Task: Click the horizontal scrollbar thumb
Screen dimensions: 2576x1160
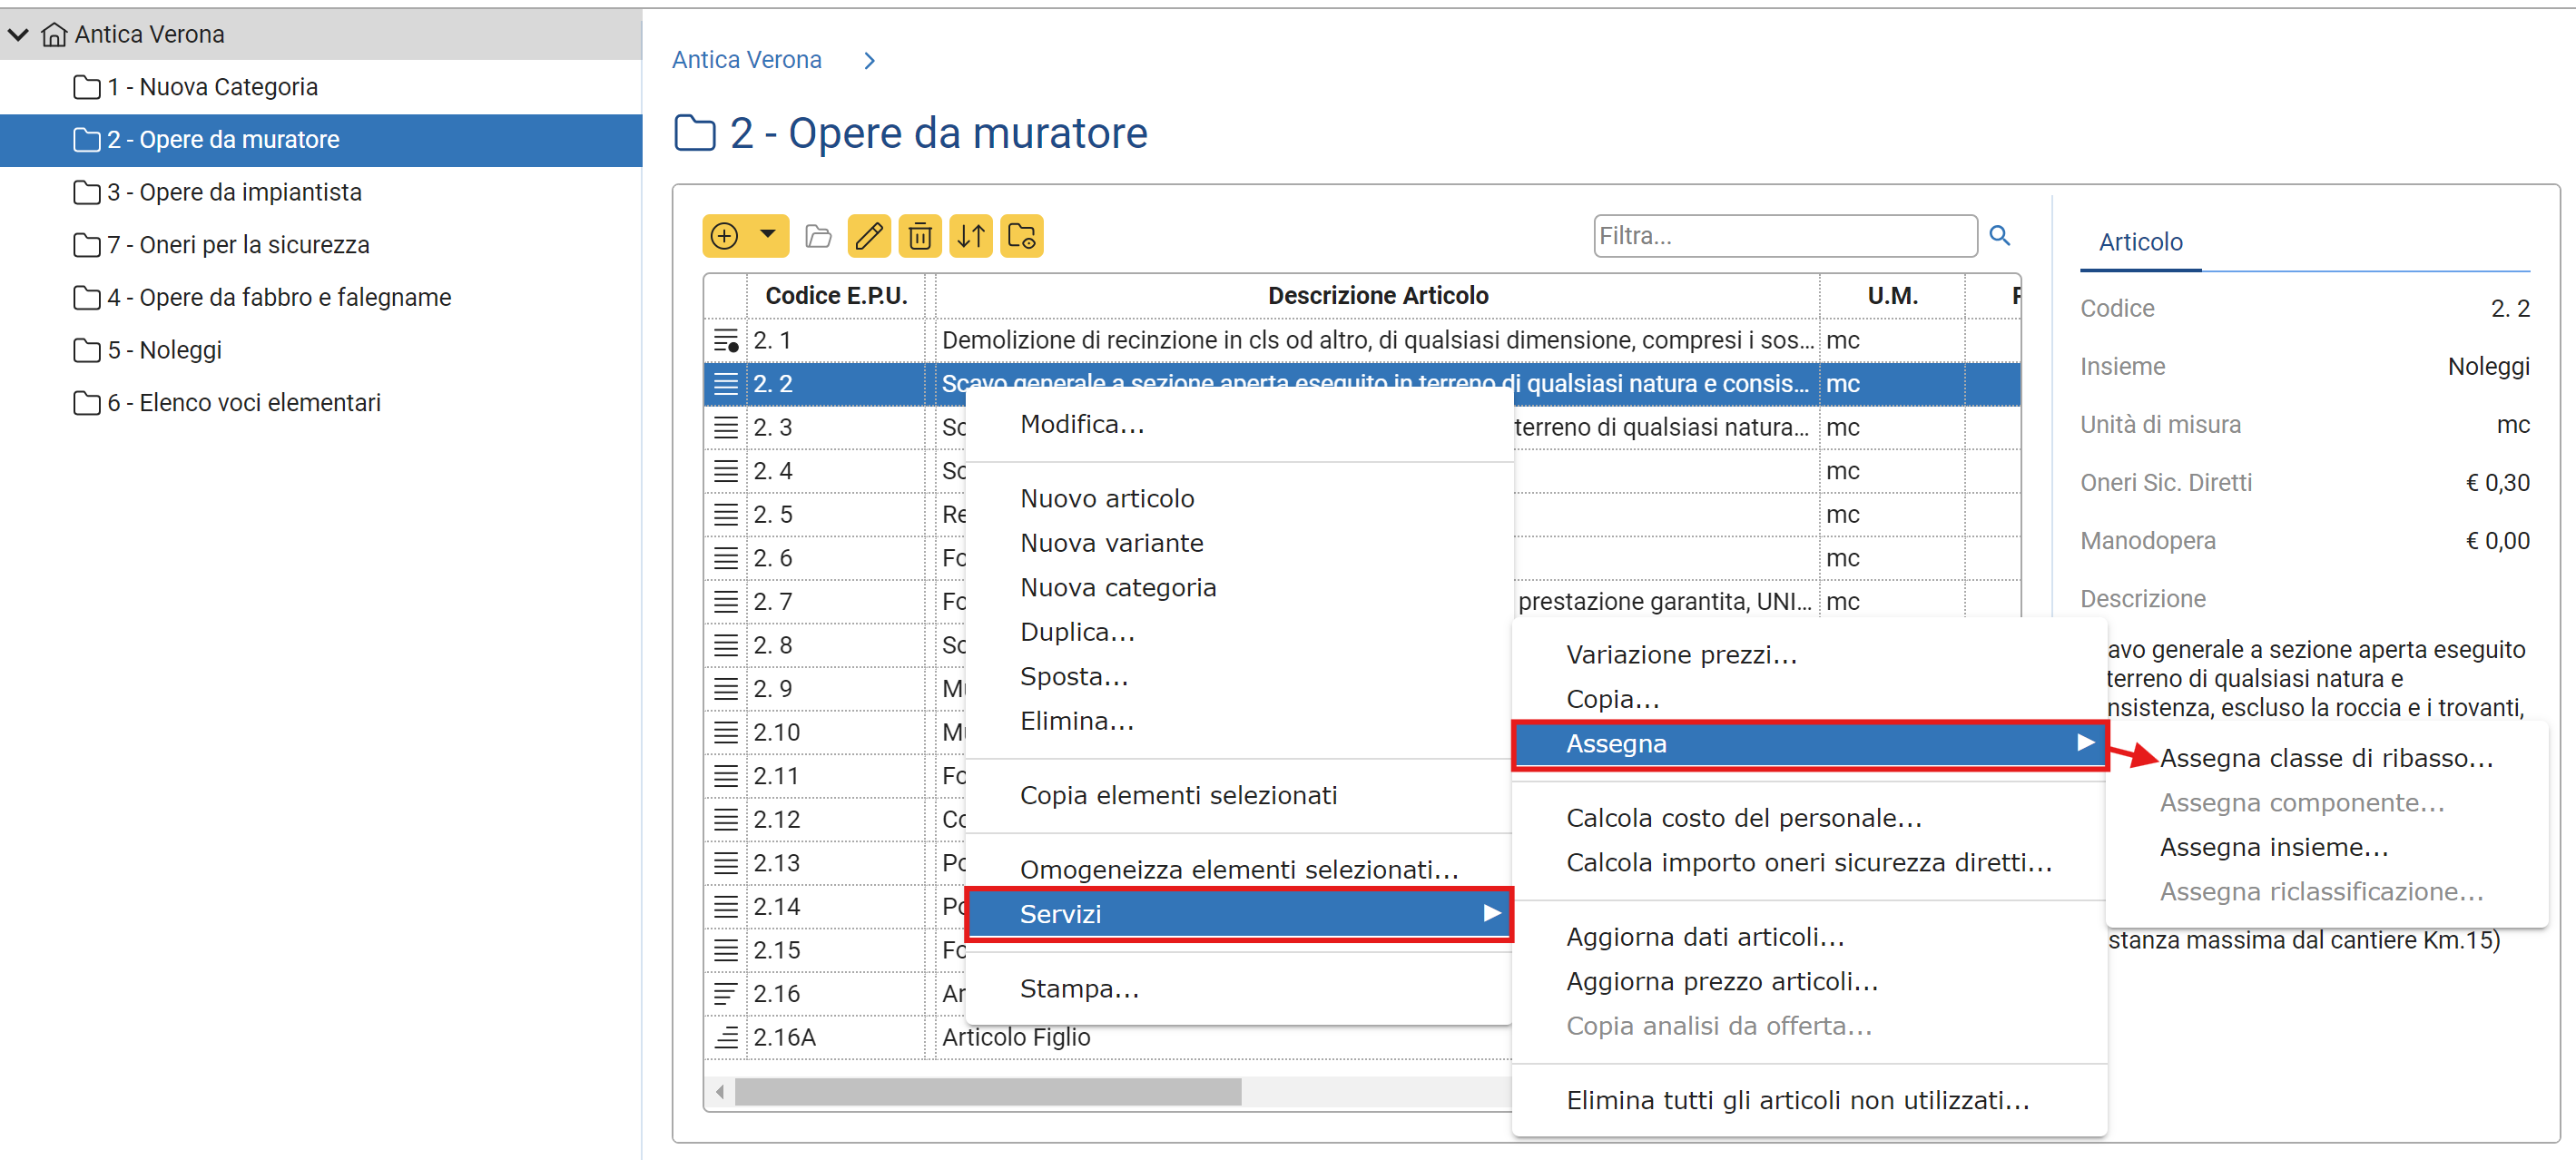Action: (x=987, y=1091)
